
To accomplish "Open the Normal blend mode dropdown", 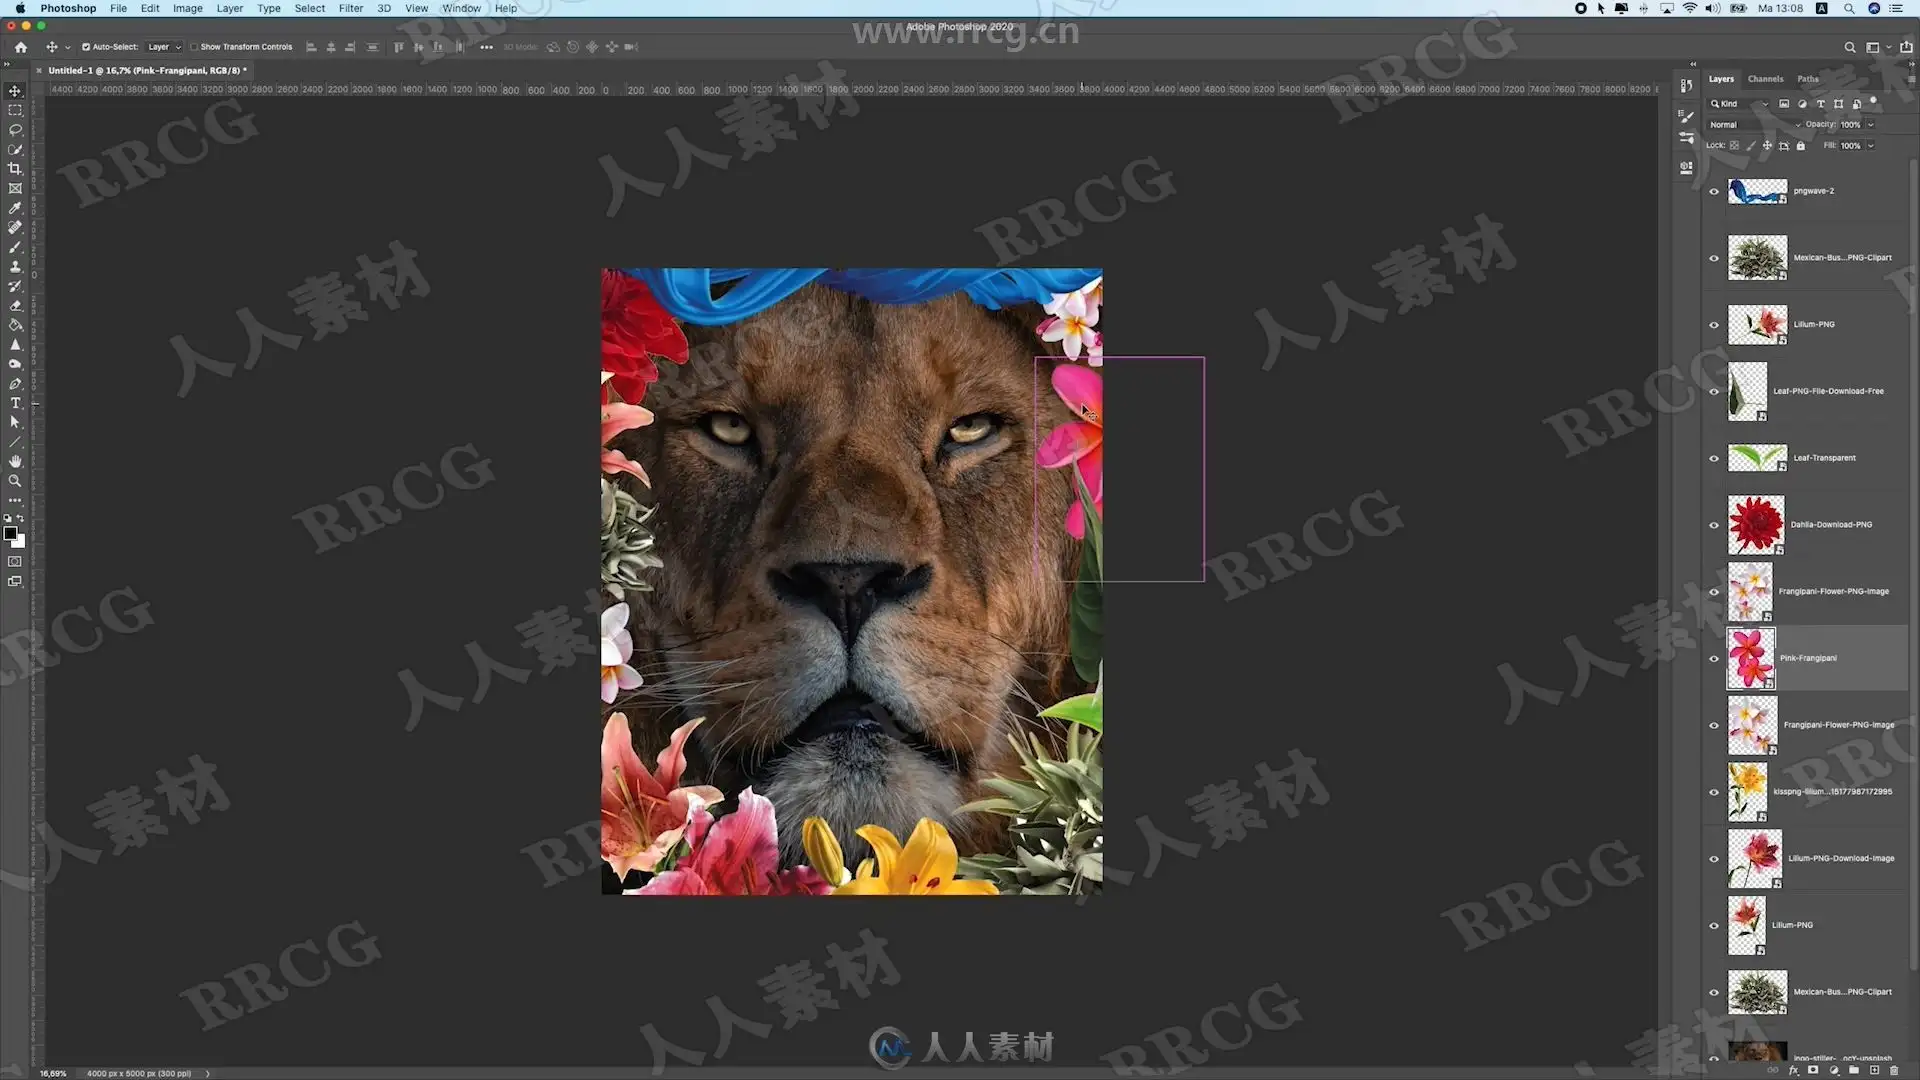I will [1754, 125].
